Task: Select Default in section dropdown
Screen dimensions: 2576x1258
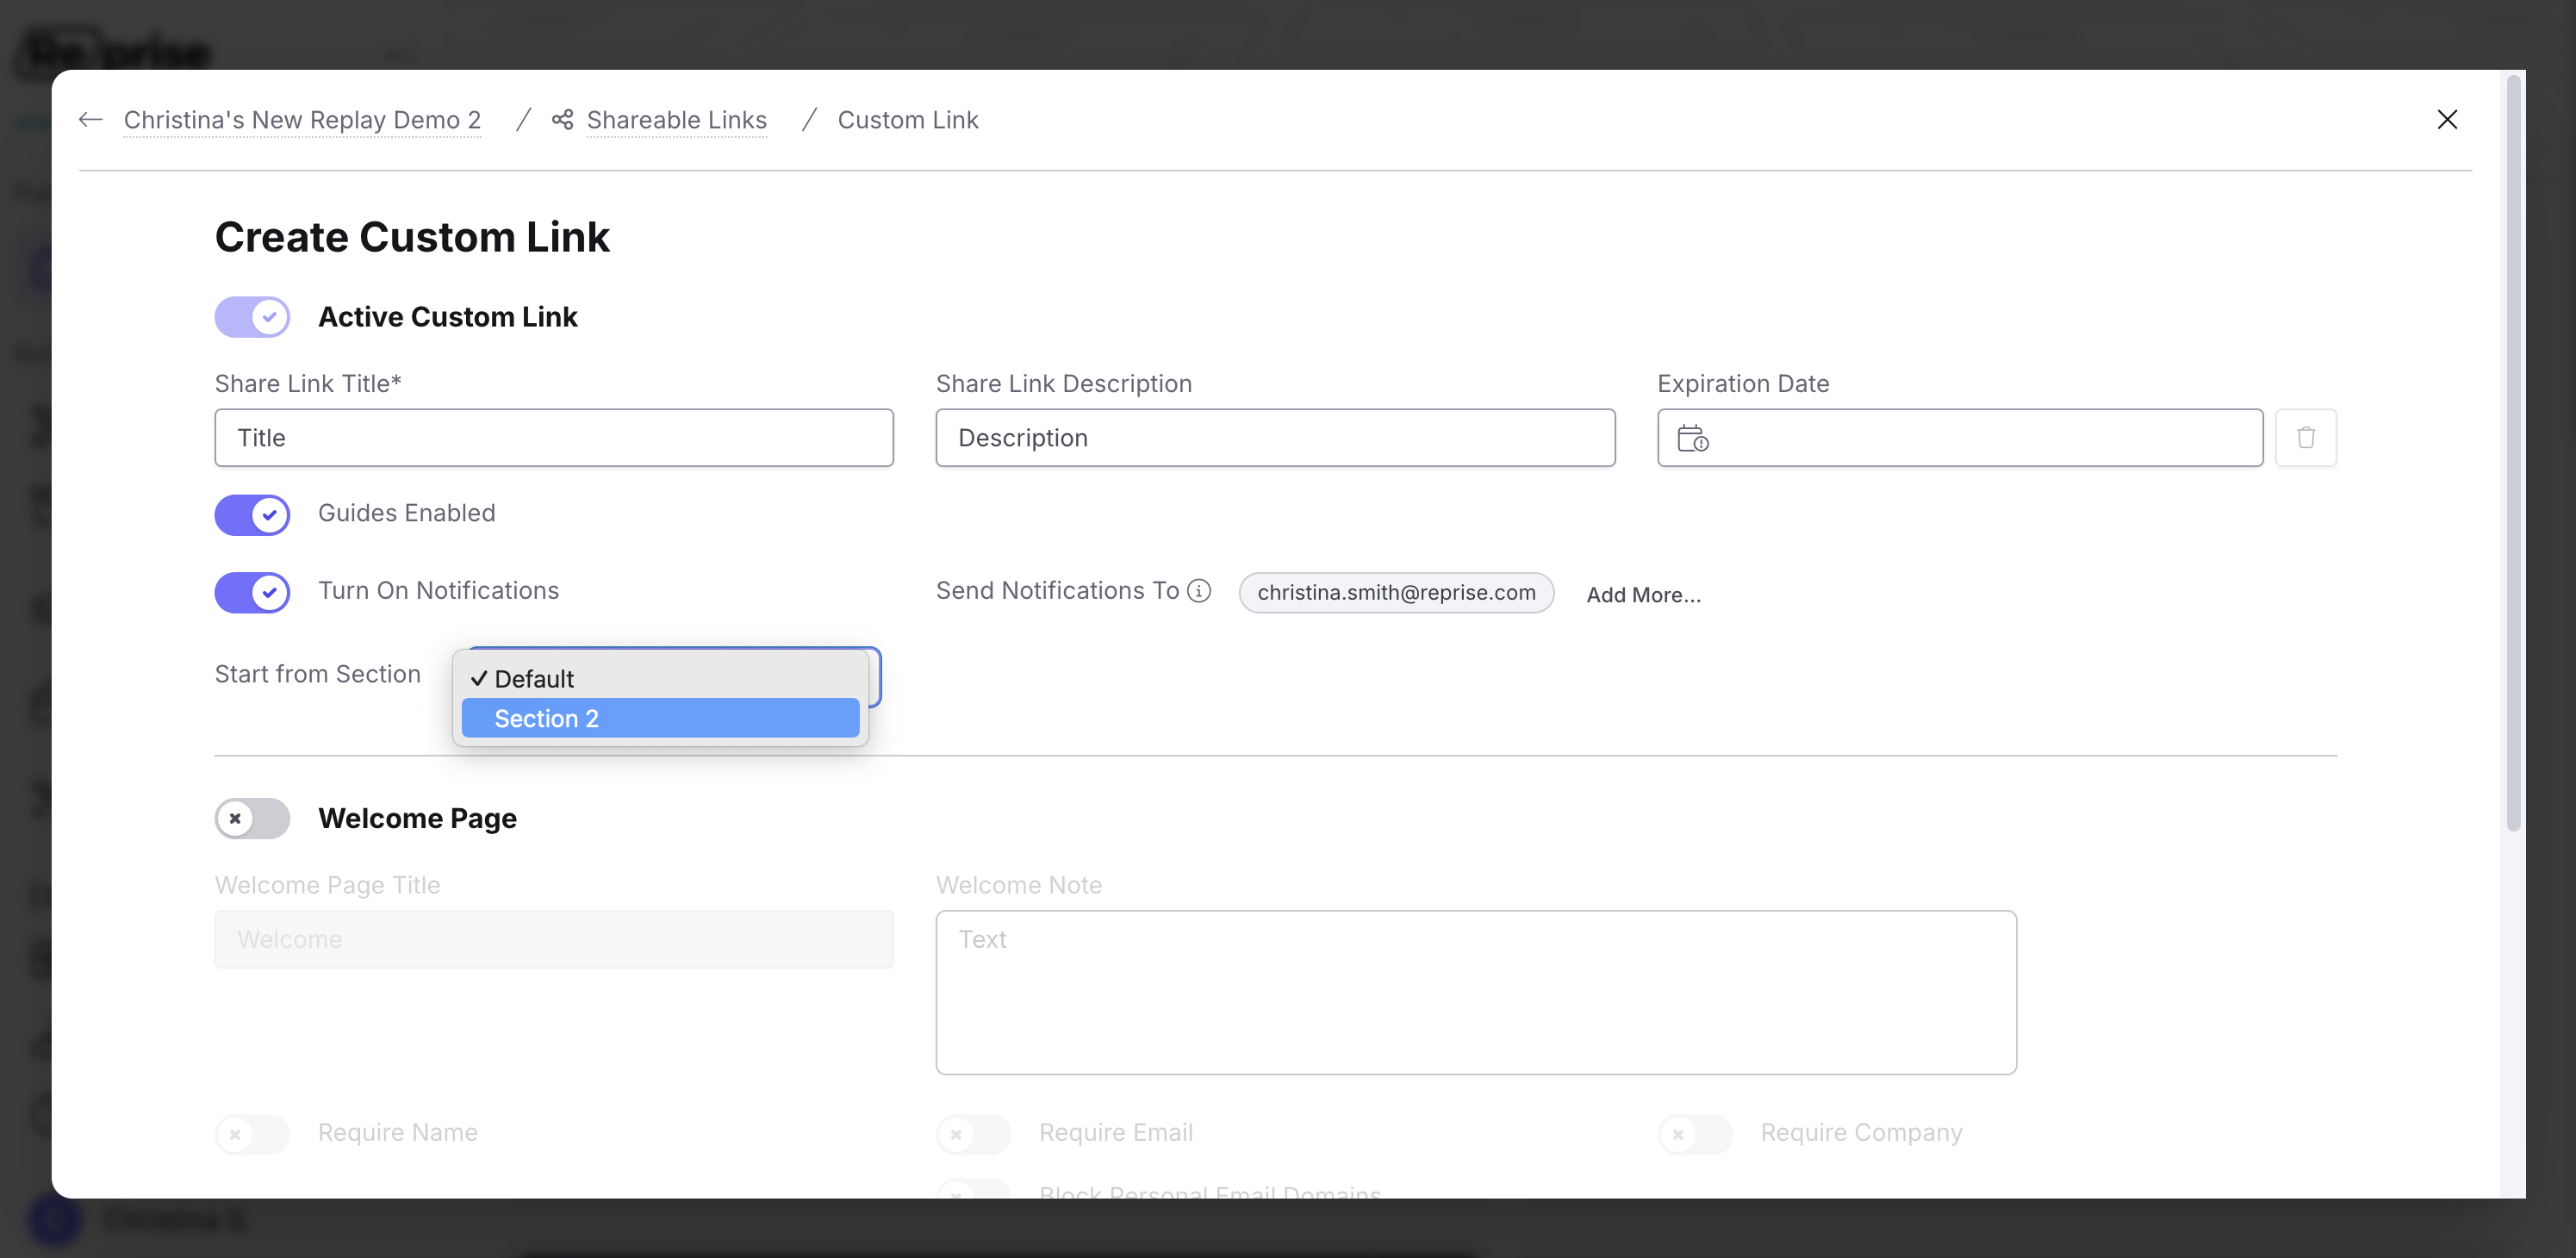Action: click(x=660, y=678)
